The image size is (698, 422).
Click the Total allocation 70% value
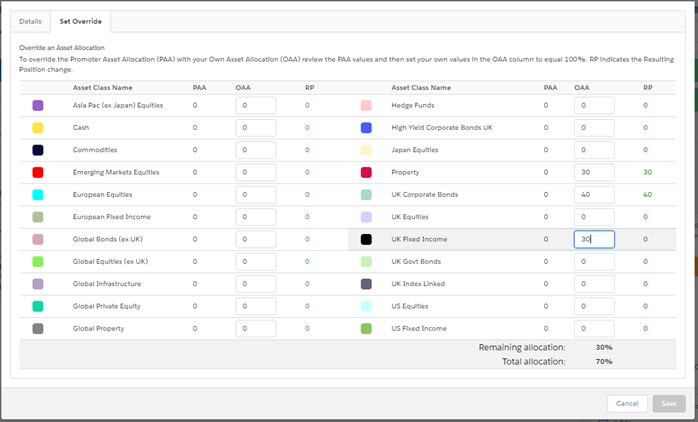click(x=604, y=361)
